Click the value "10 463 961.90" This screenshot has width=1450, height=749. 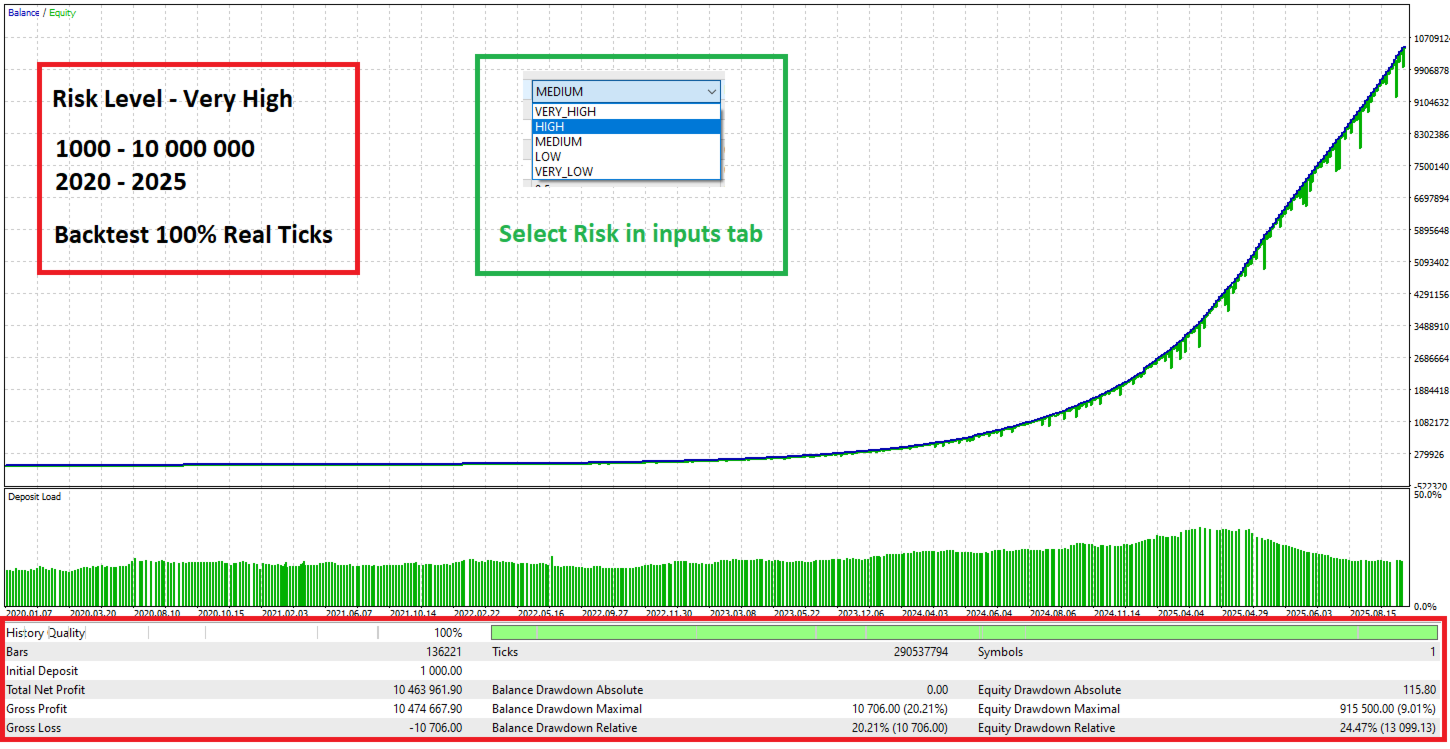[427, 690]
